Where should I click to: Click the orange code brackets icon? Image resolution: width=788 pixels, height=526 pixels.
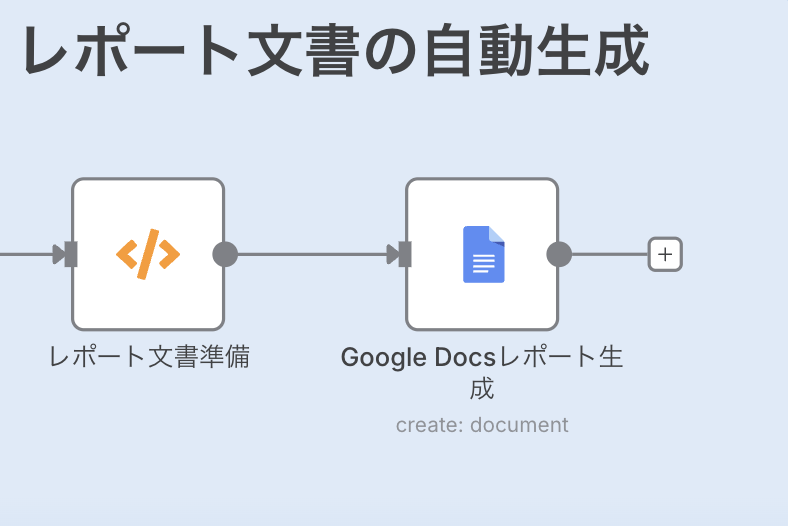coord(148,254)
